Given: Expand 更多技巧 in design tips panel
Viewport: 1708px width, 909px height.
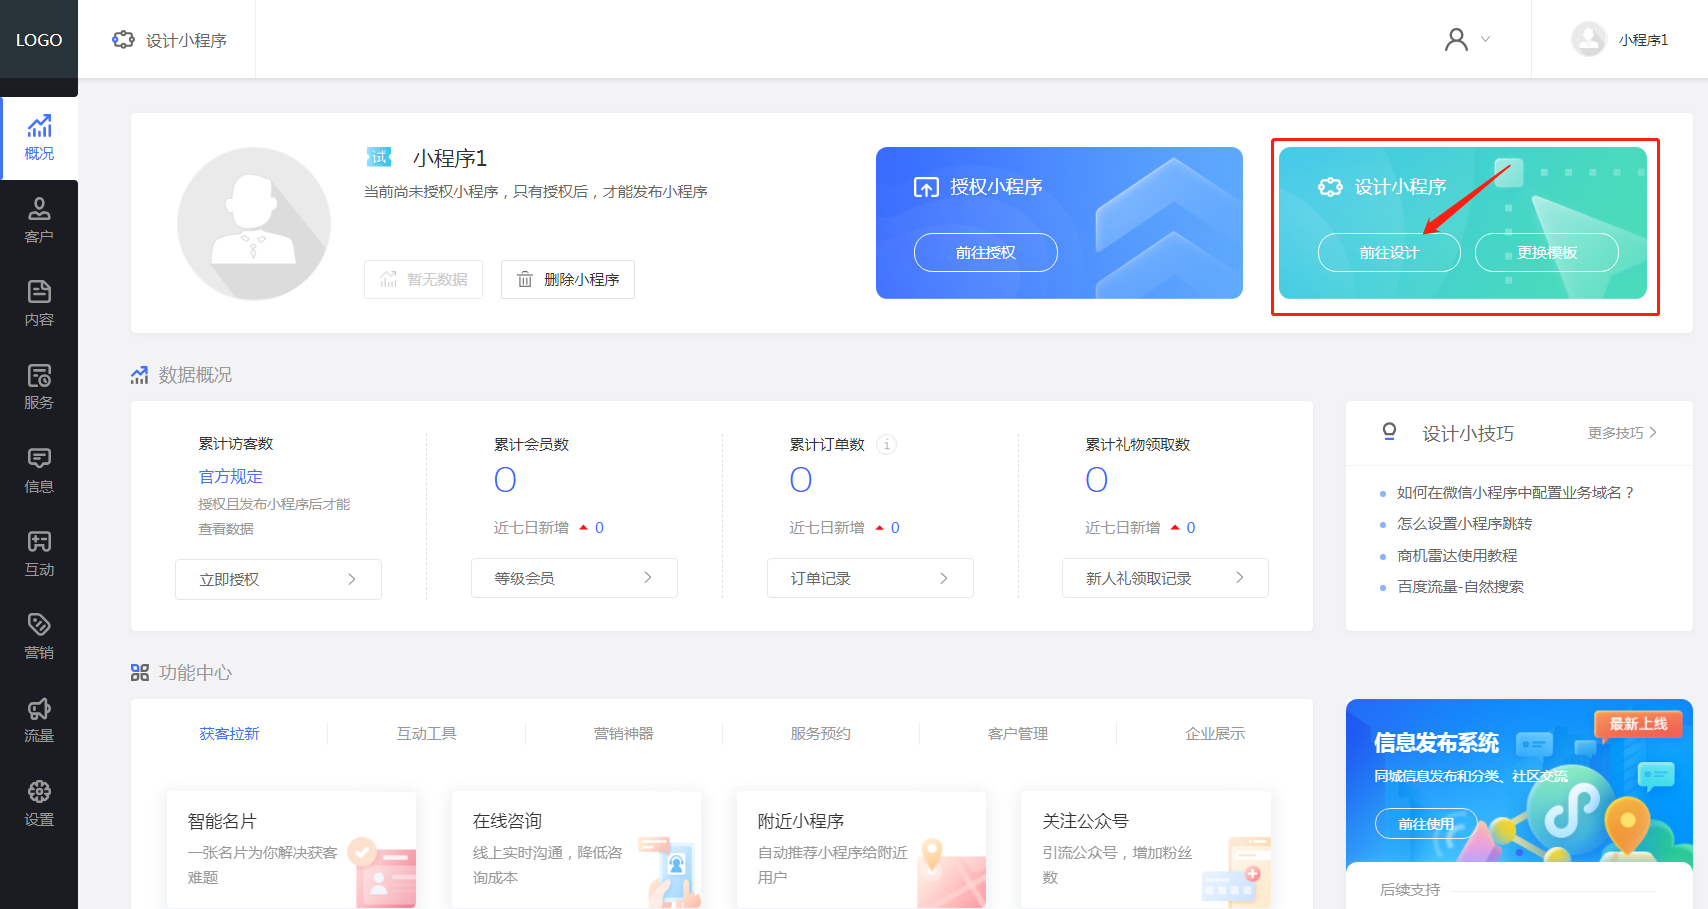Looking at the screenshot, I should 1621,433.
